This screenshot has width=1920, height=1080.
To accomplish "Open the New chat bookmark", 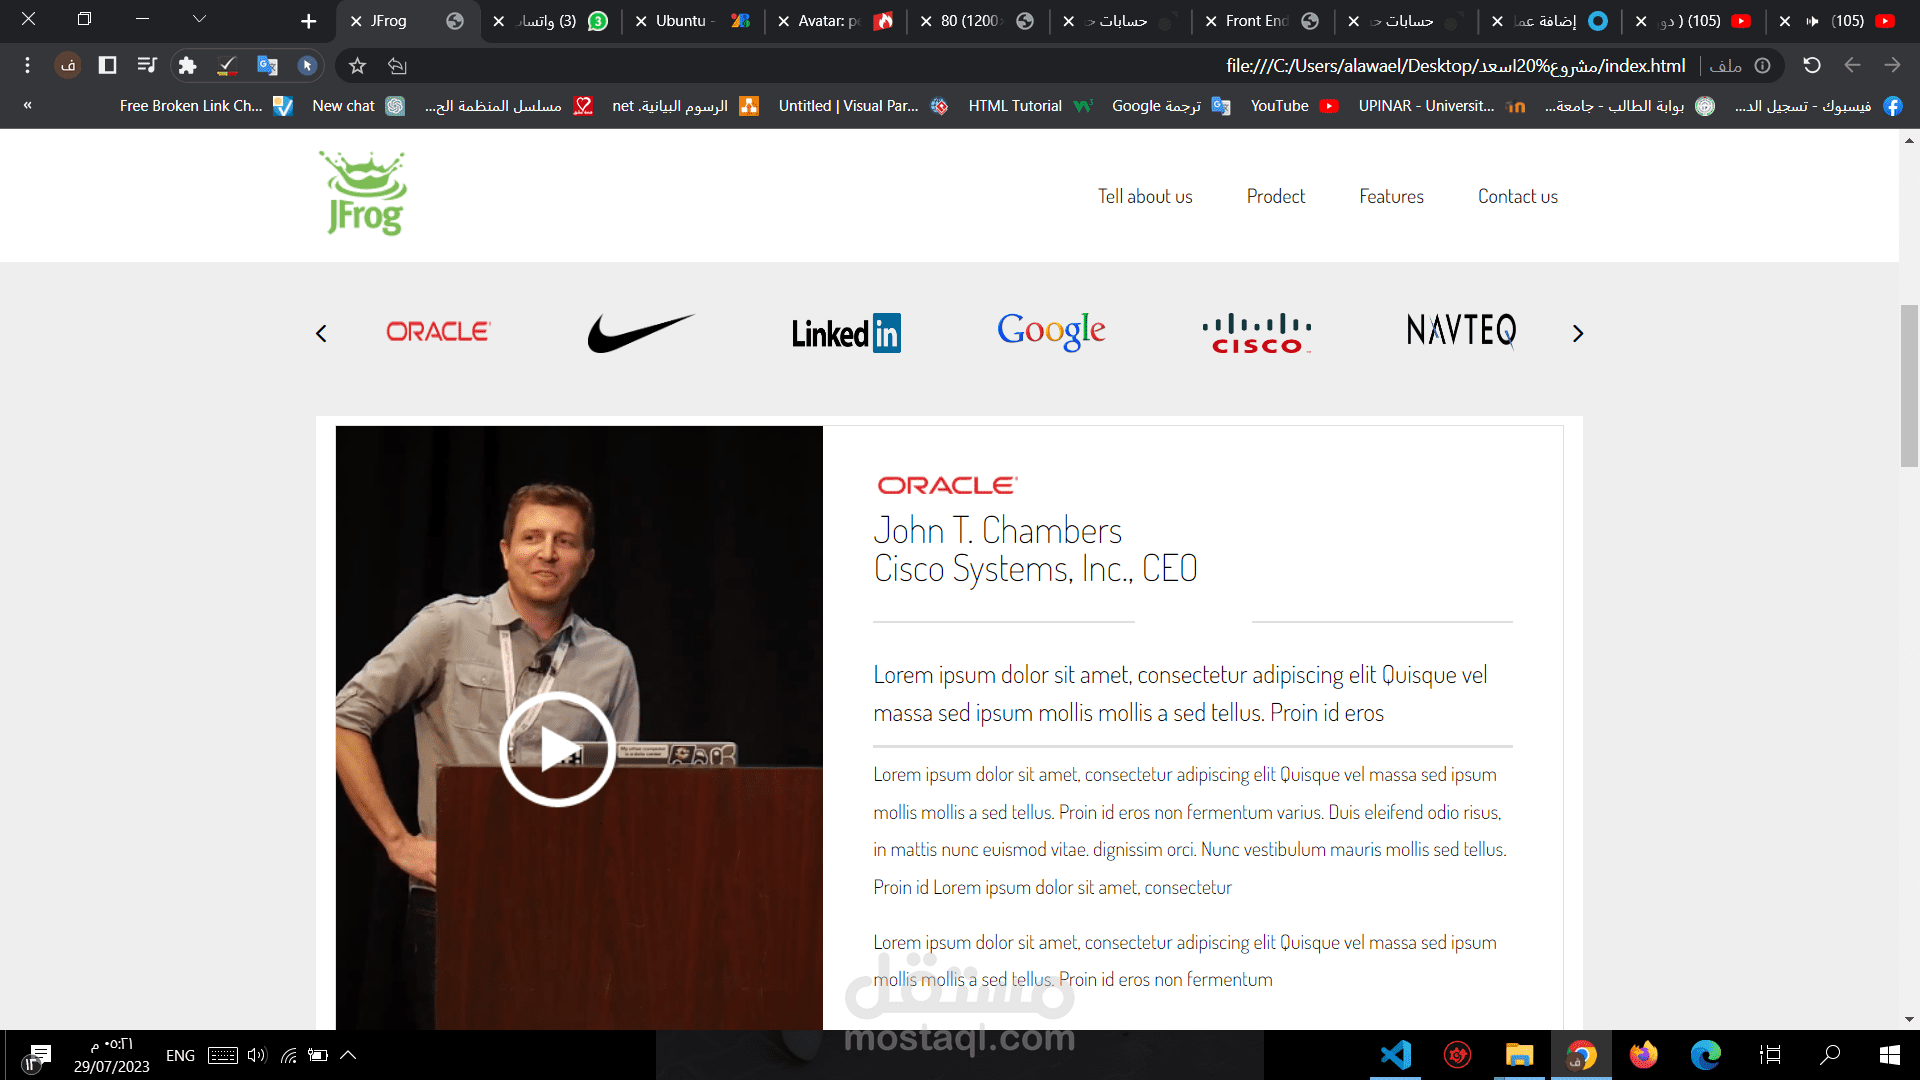I will (x=358, y=106).
